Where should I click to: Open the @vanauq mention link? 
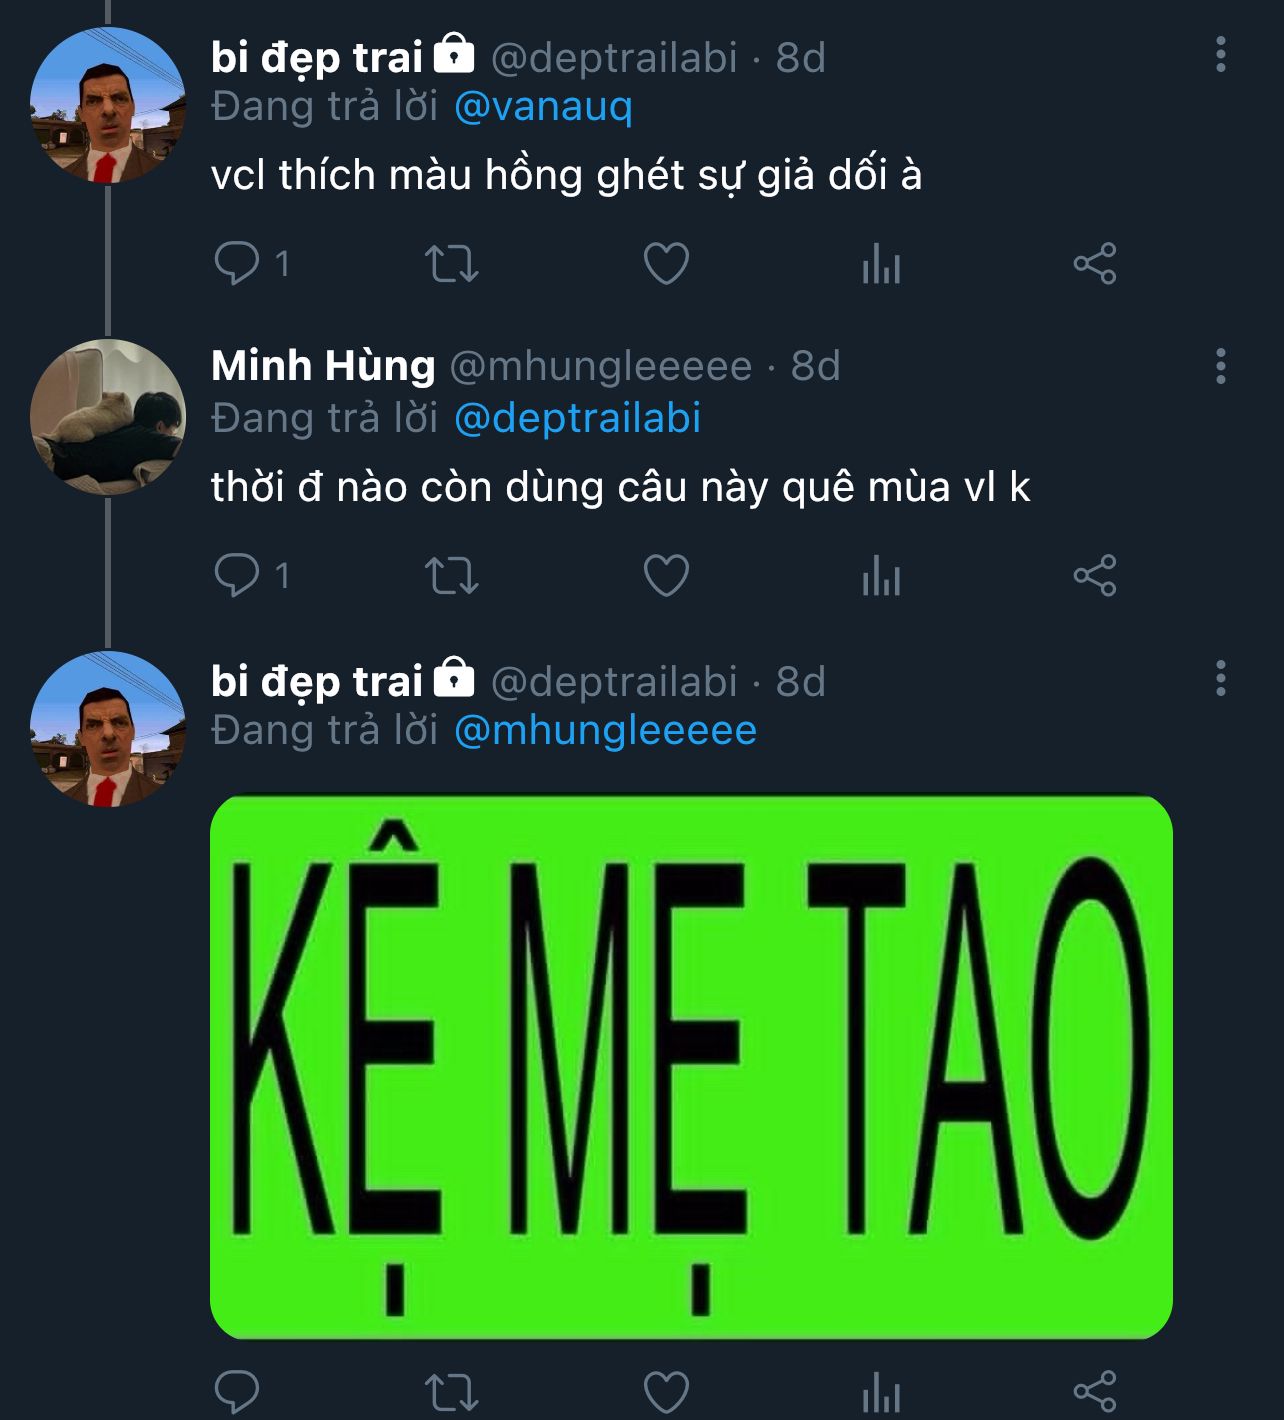pyautogui.click(x=543, y=107)
